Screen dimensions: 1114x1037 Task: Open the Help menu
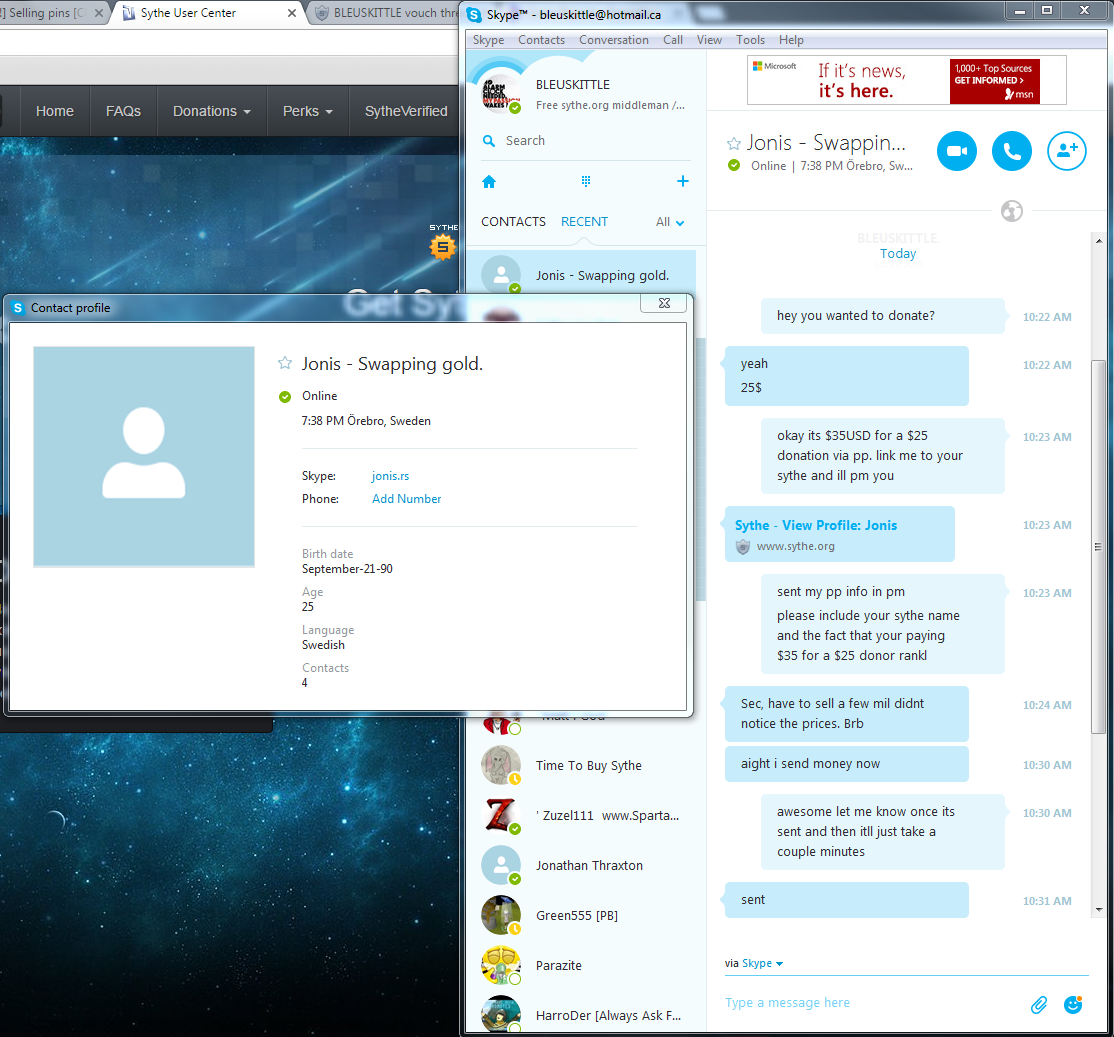coord(791,40)
